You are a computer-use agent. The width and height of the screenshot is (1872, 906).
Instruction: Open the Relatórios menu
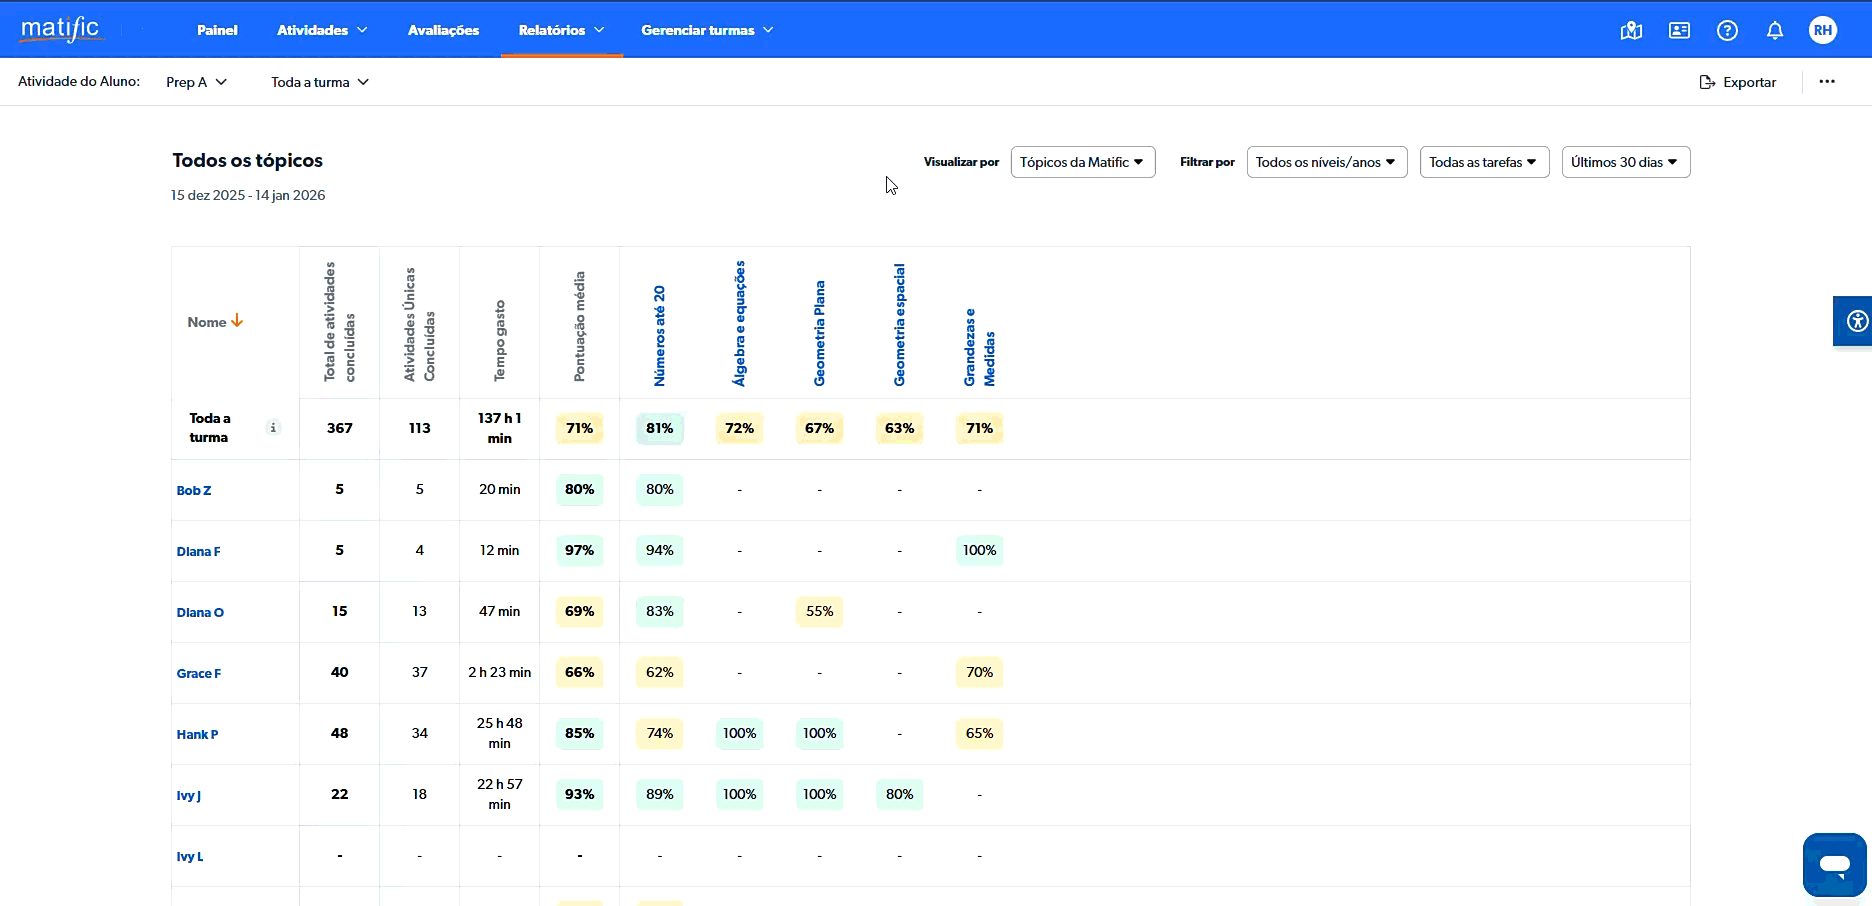point(561,30)
